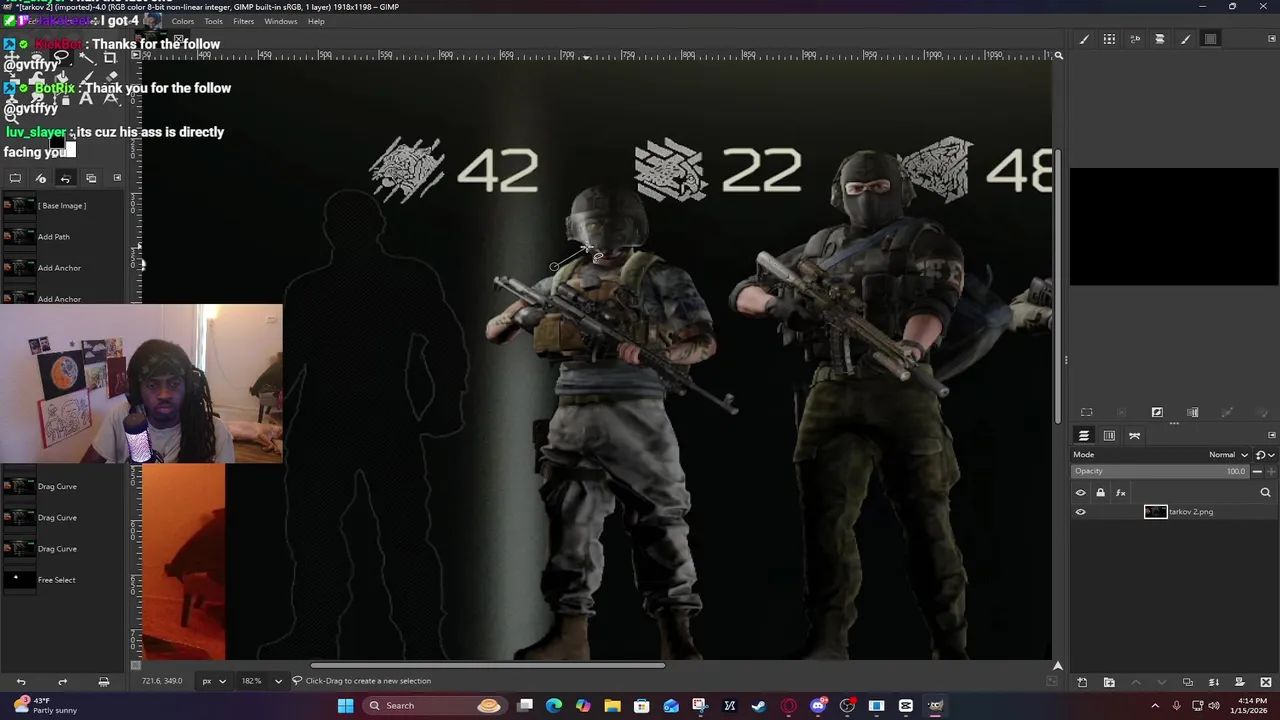Select the Base Image history entry
Image resolution: width=1280 pixels, height=720 pixels.
62,206
